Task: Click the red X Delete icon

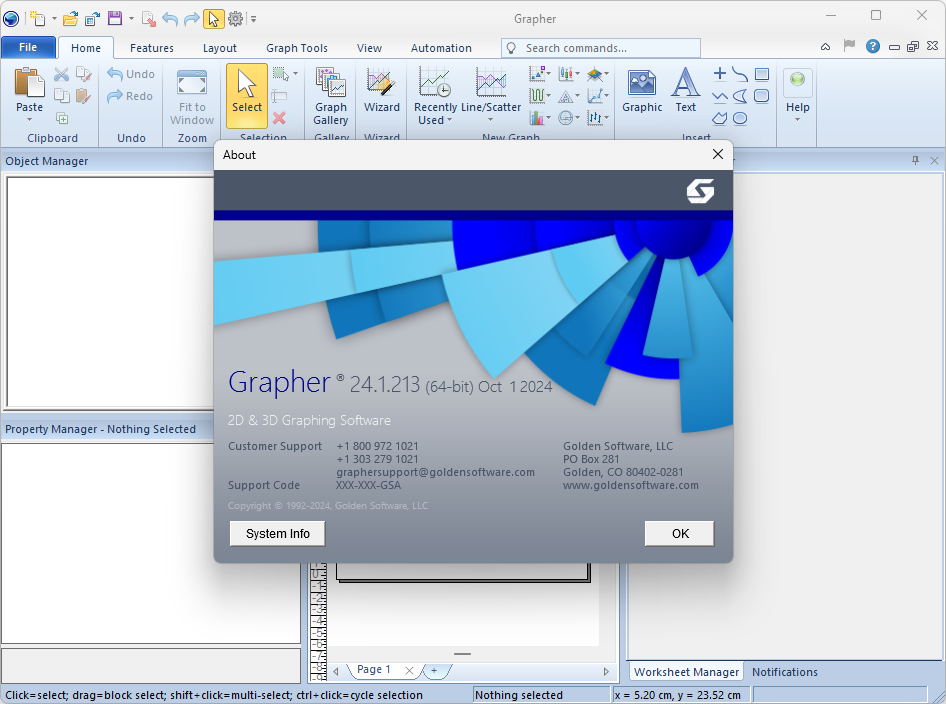Action: [x=279, y=118]
